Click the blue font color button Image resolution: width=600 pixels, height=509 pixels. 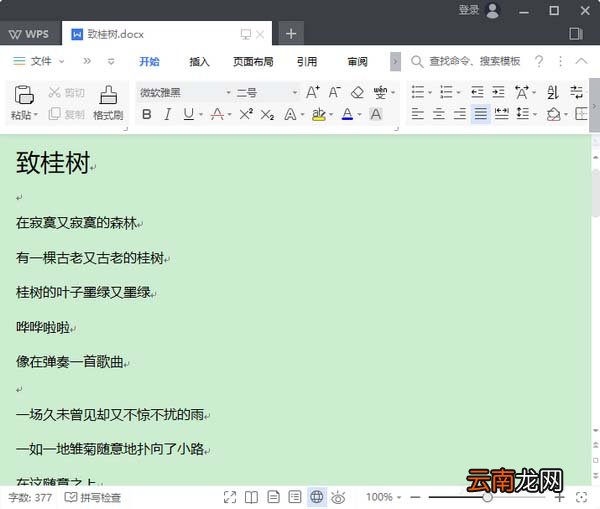tap(347, 114)
